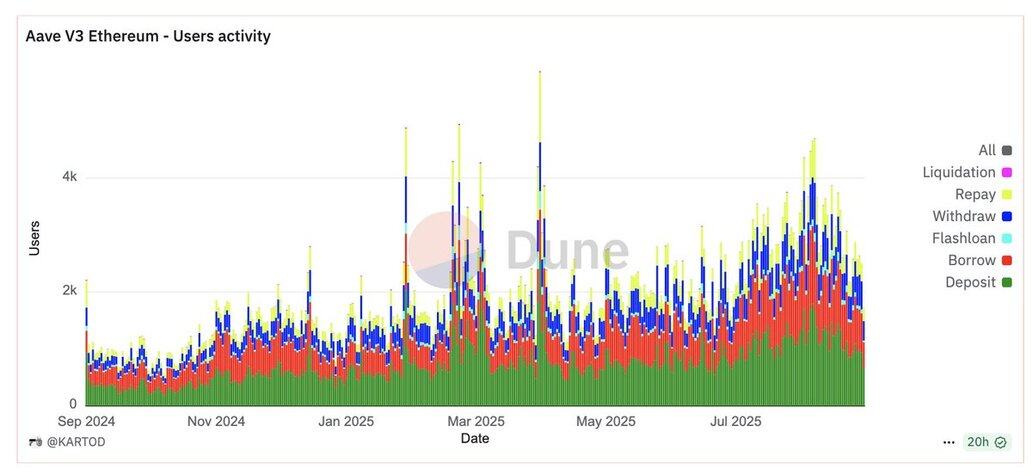Screen dimensions: 1032x475
Task: Click the blue Withdraw color dot
Action: (x=1007, y=216)
